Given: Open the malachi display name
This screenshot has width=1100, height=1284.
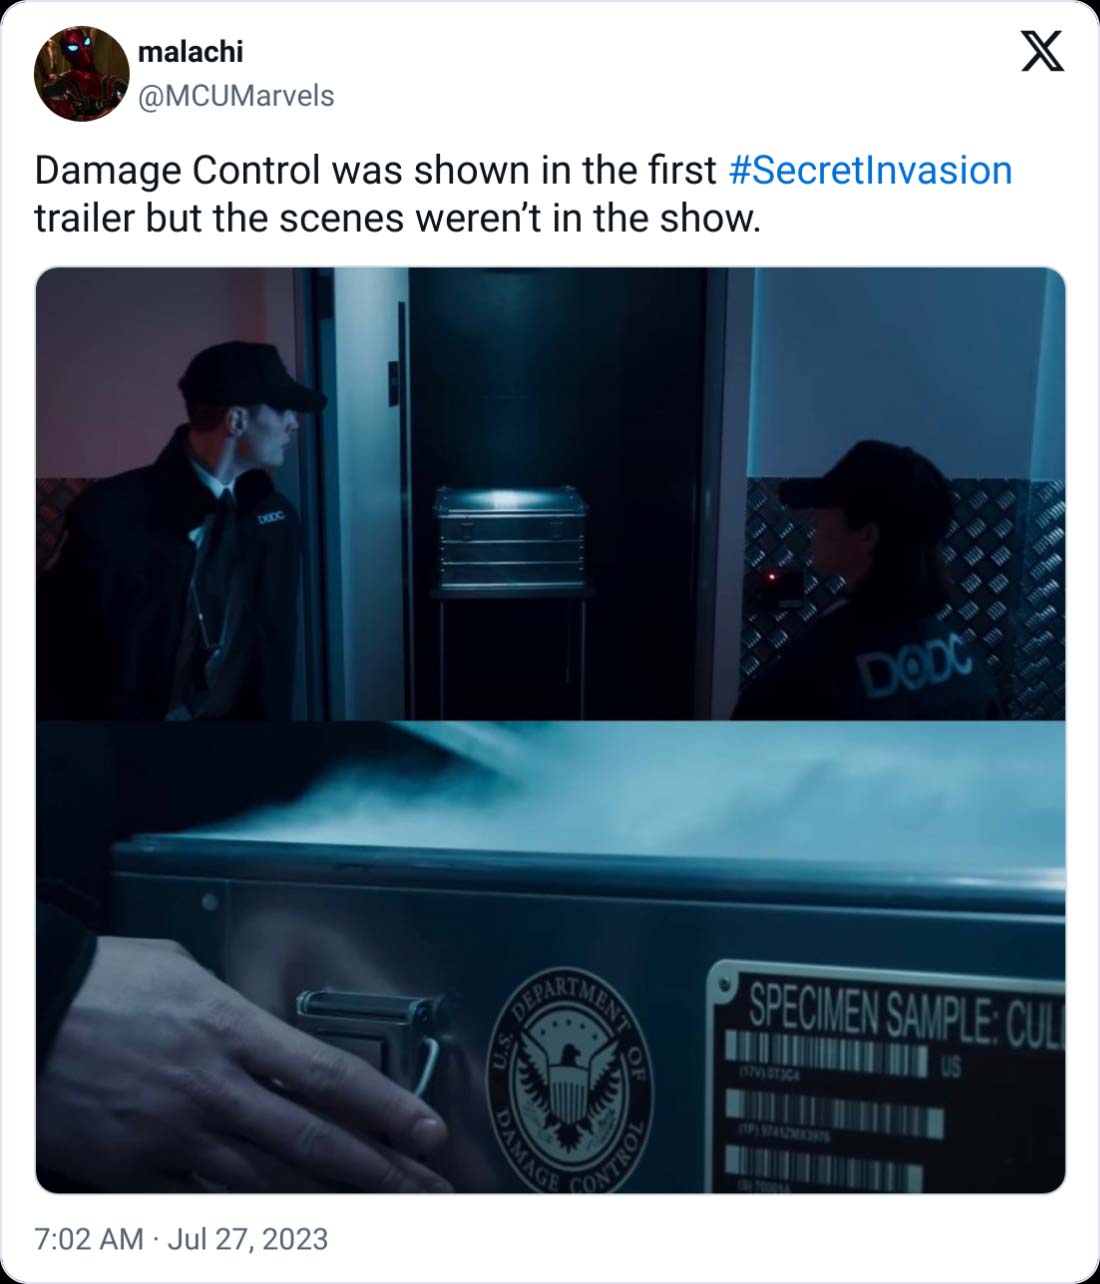Looking at the screenshot, I should (190, 51).
